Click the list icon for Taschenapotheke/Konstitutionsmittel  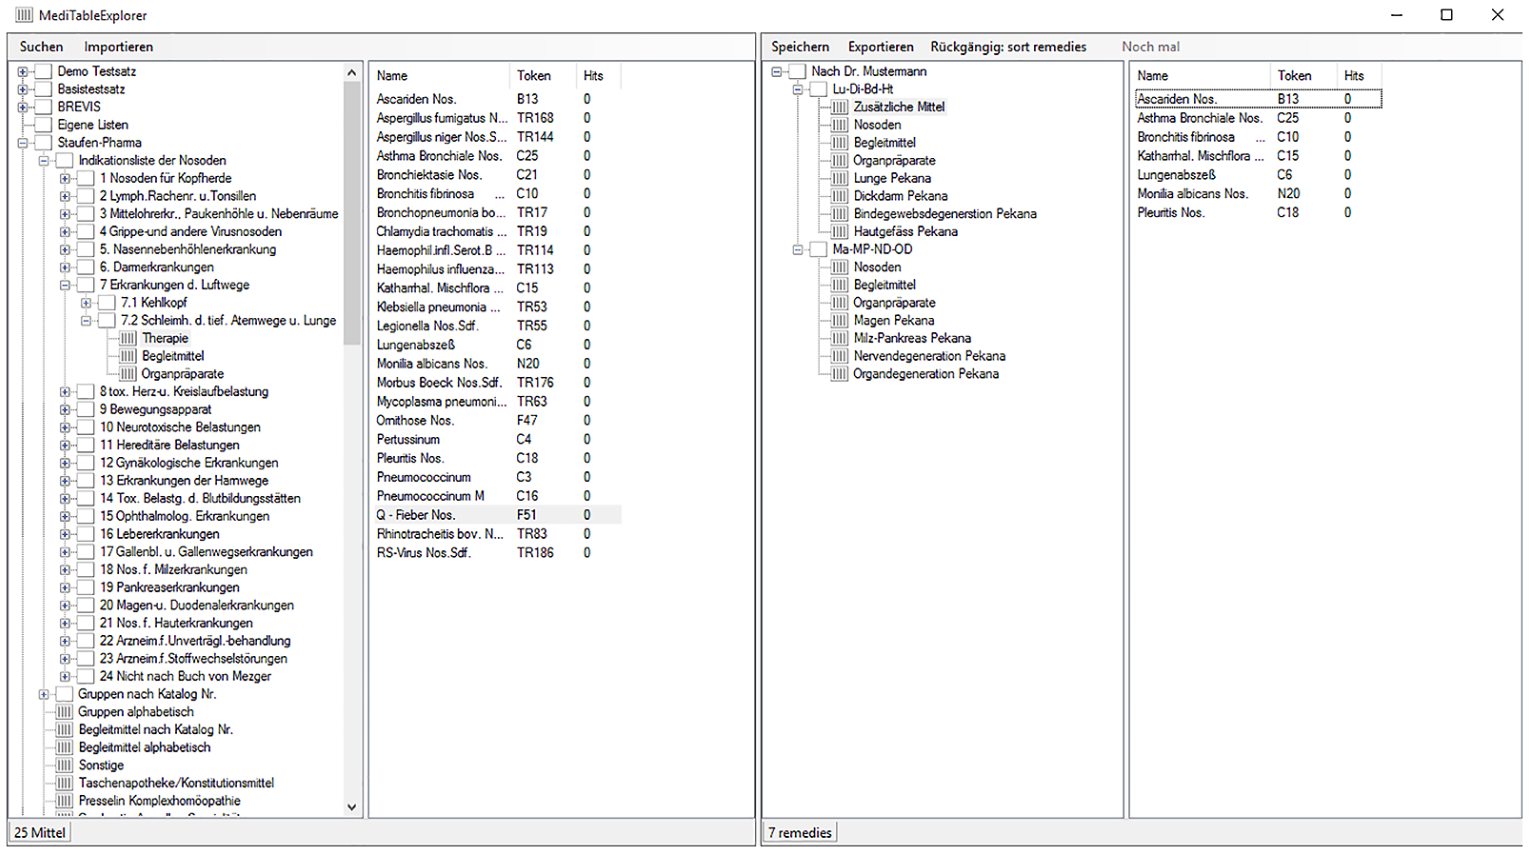[x=64, y=783]
